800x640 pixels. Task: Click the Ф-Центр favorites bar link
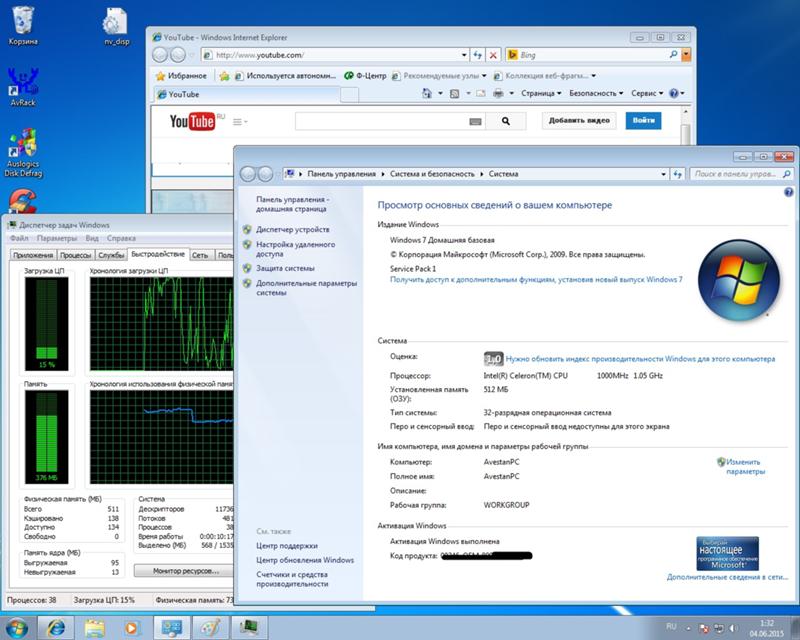tap(365, 76)
